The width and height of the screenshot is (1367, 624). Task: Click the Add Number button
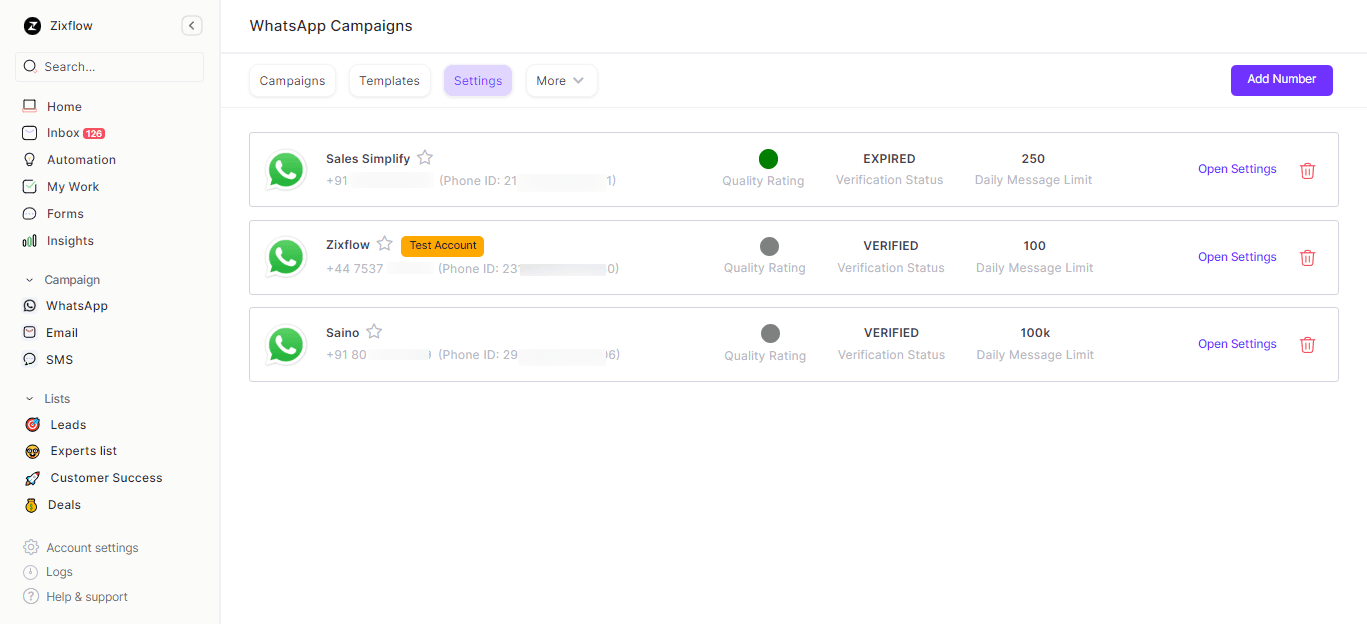1281,80
